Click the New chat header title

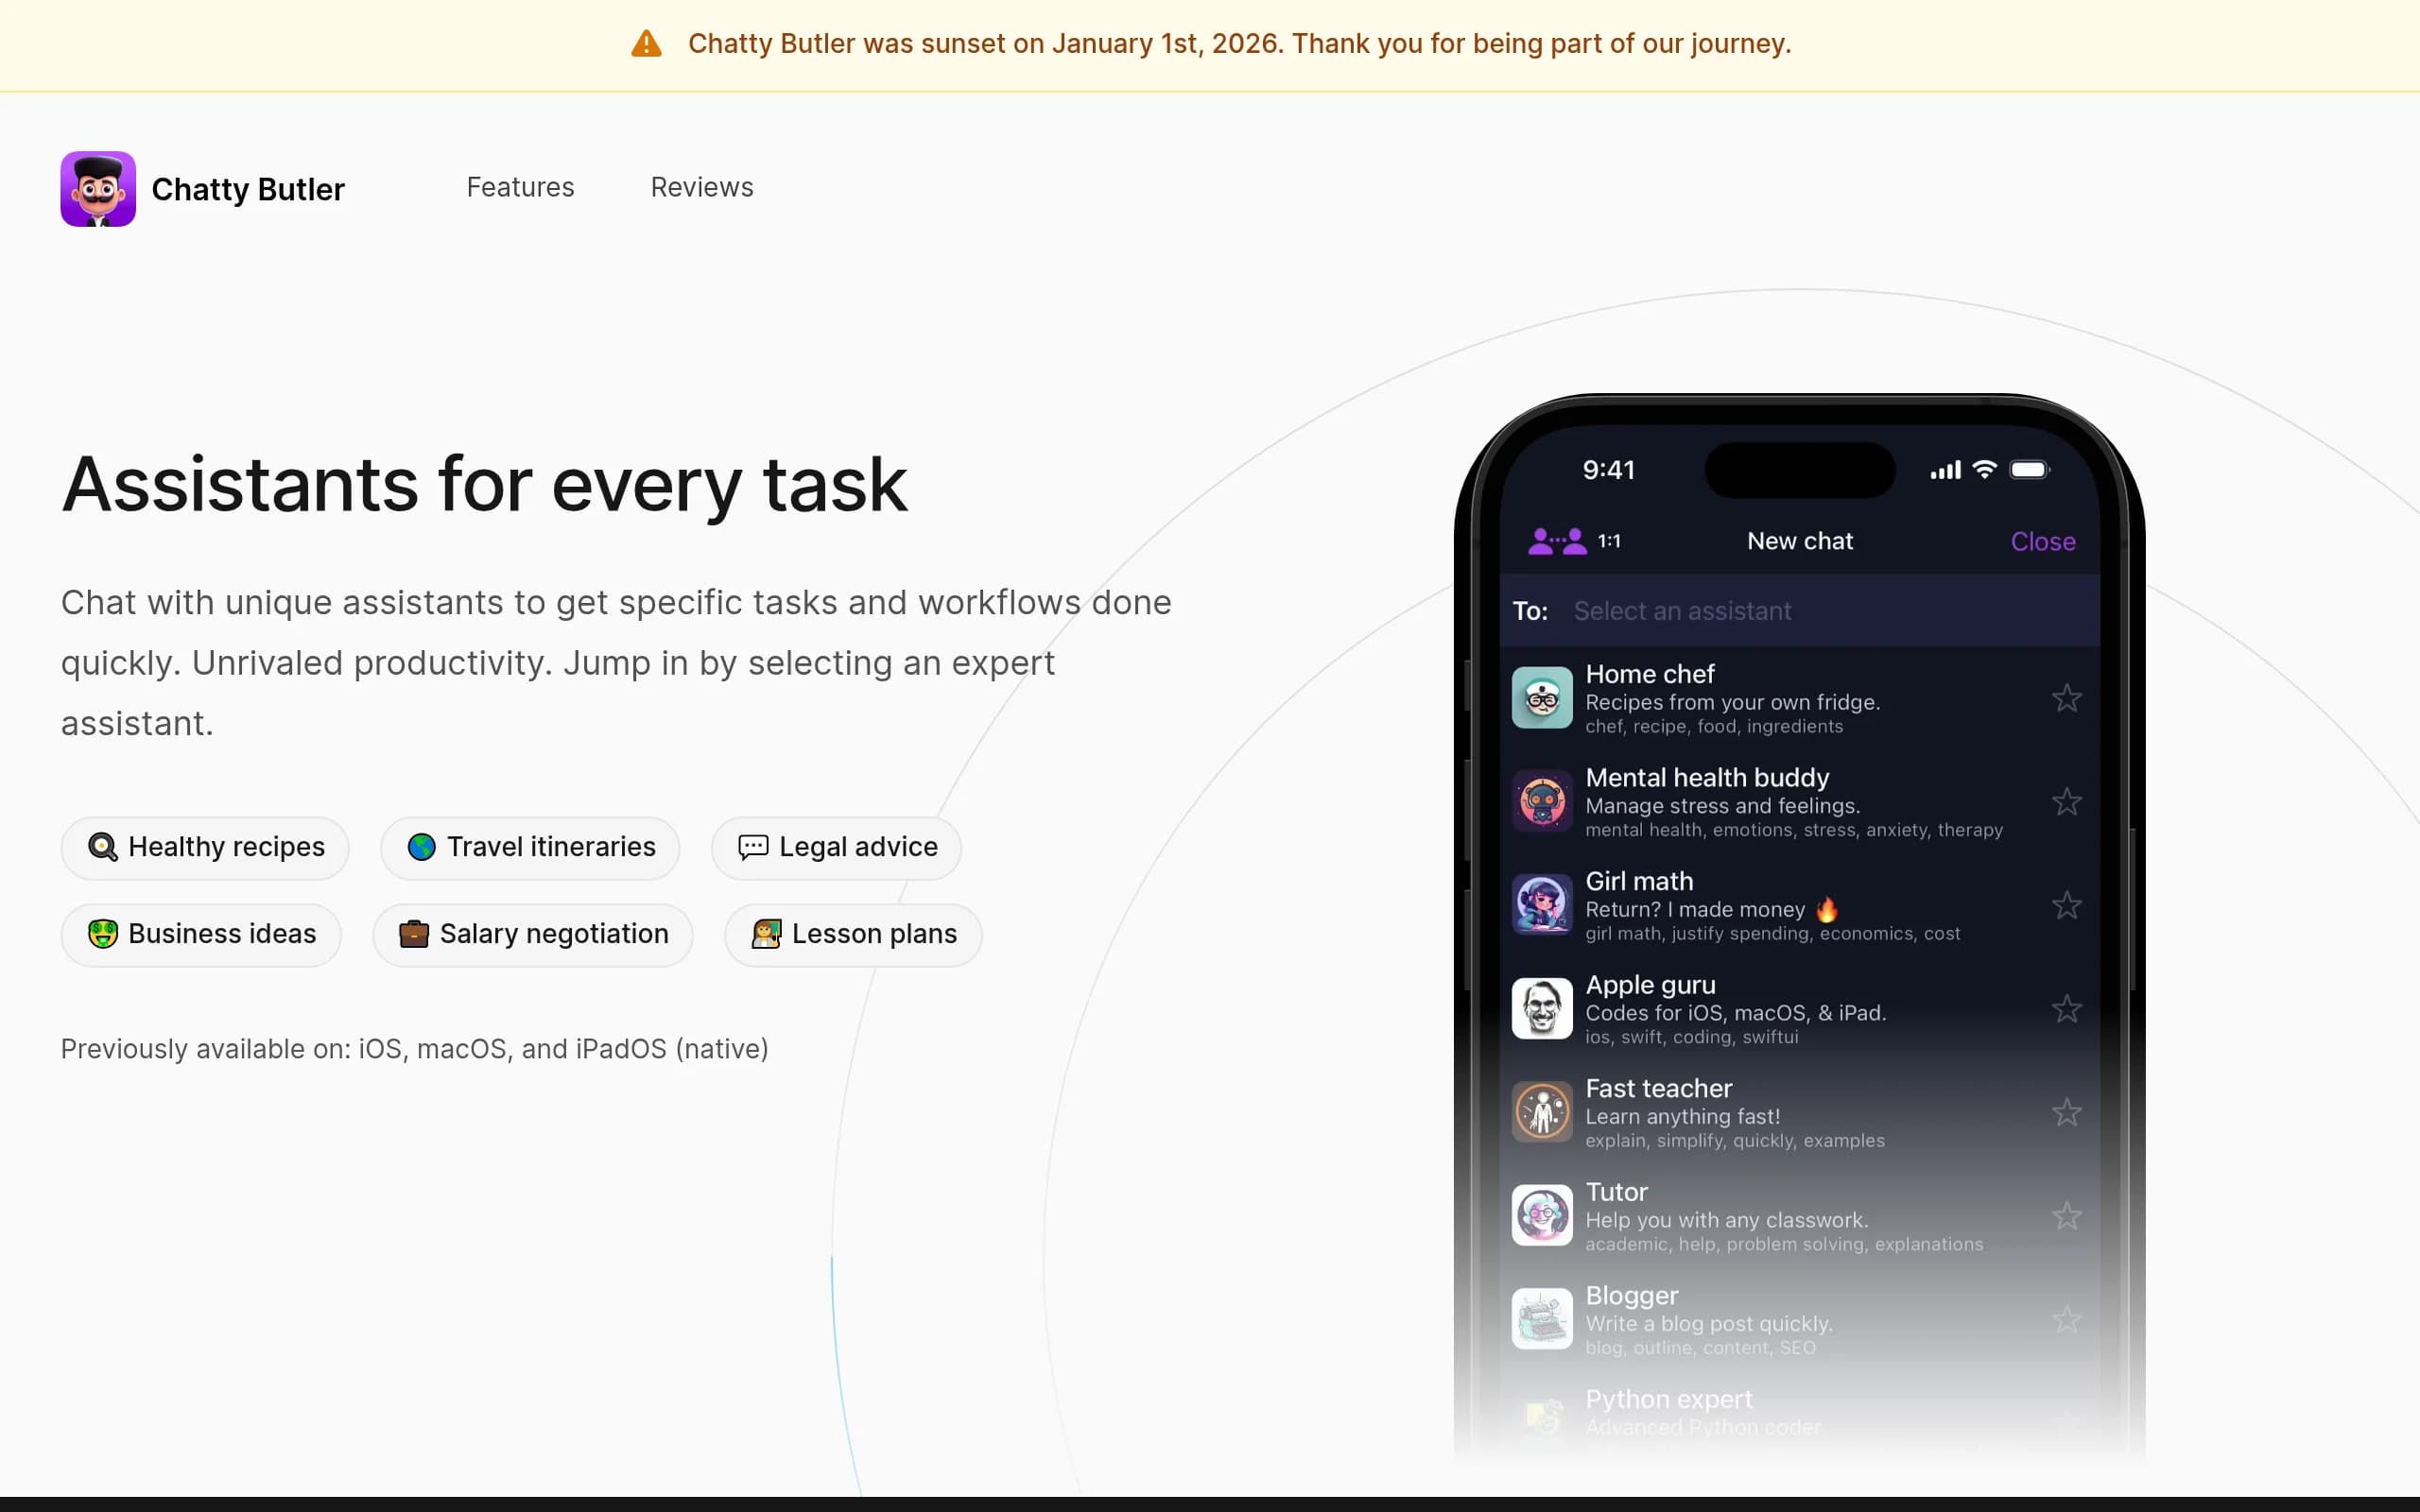pos(1799,541)
